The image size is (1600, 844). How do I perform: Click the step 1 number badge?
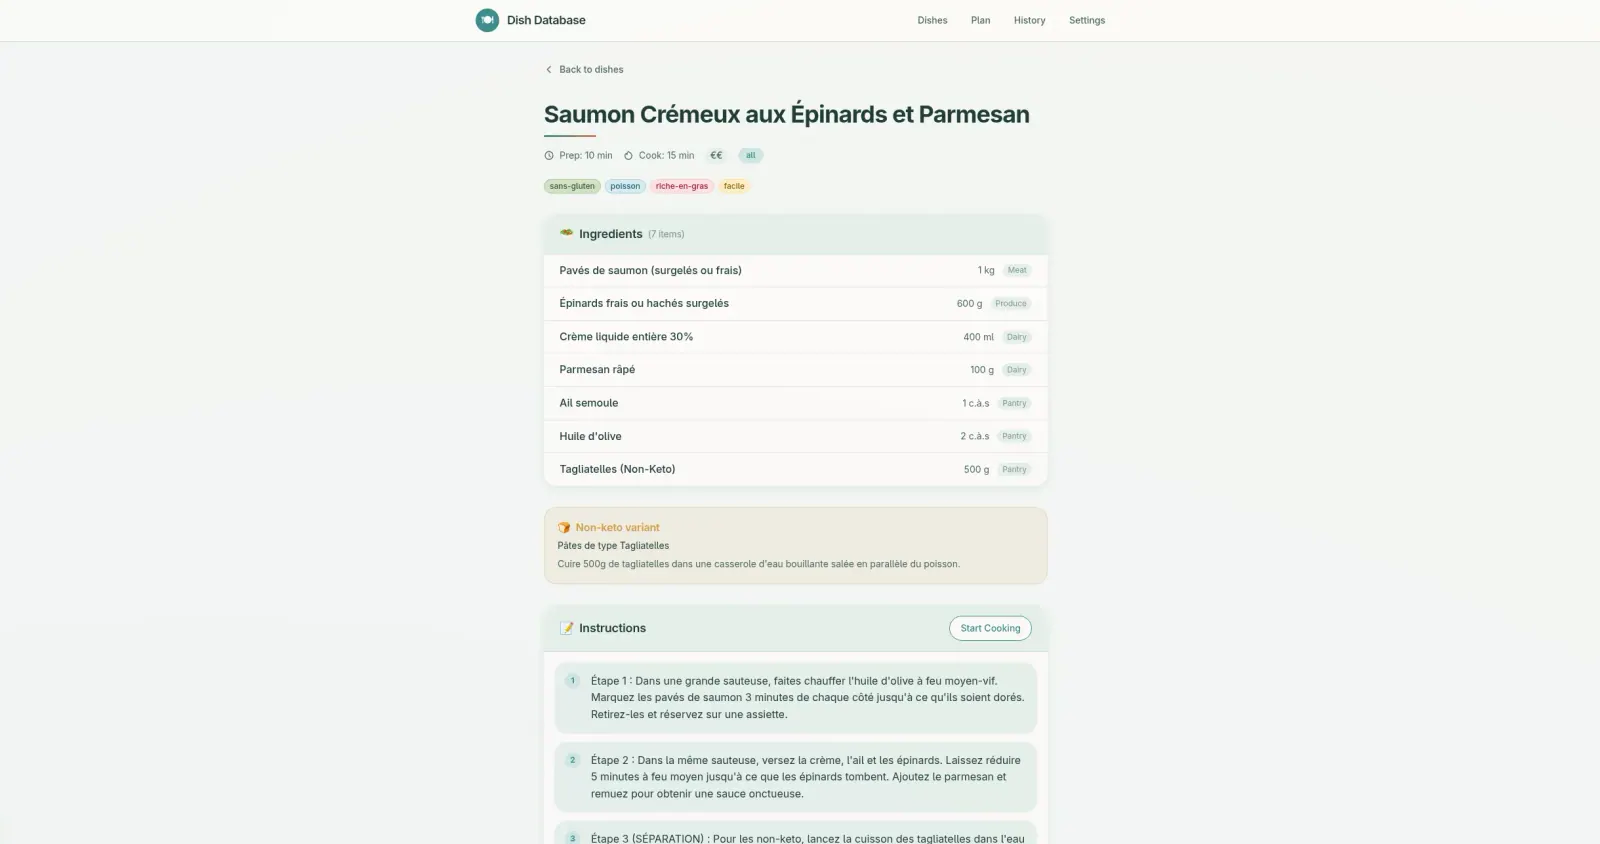tap(573, 681)
